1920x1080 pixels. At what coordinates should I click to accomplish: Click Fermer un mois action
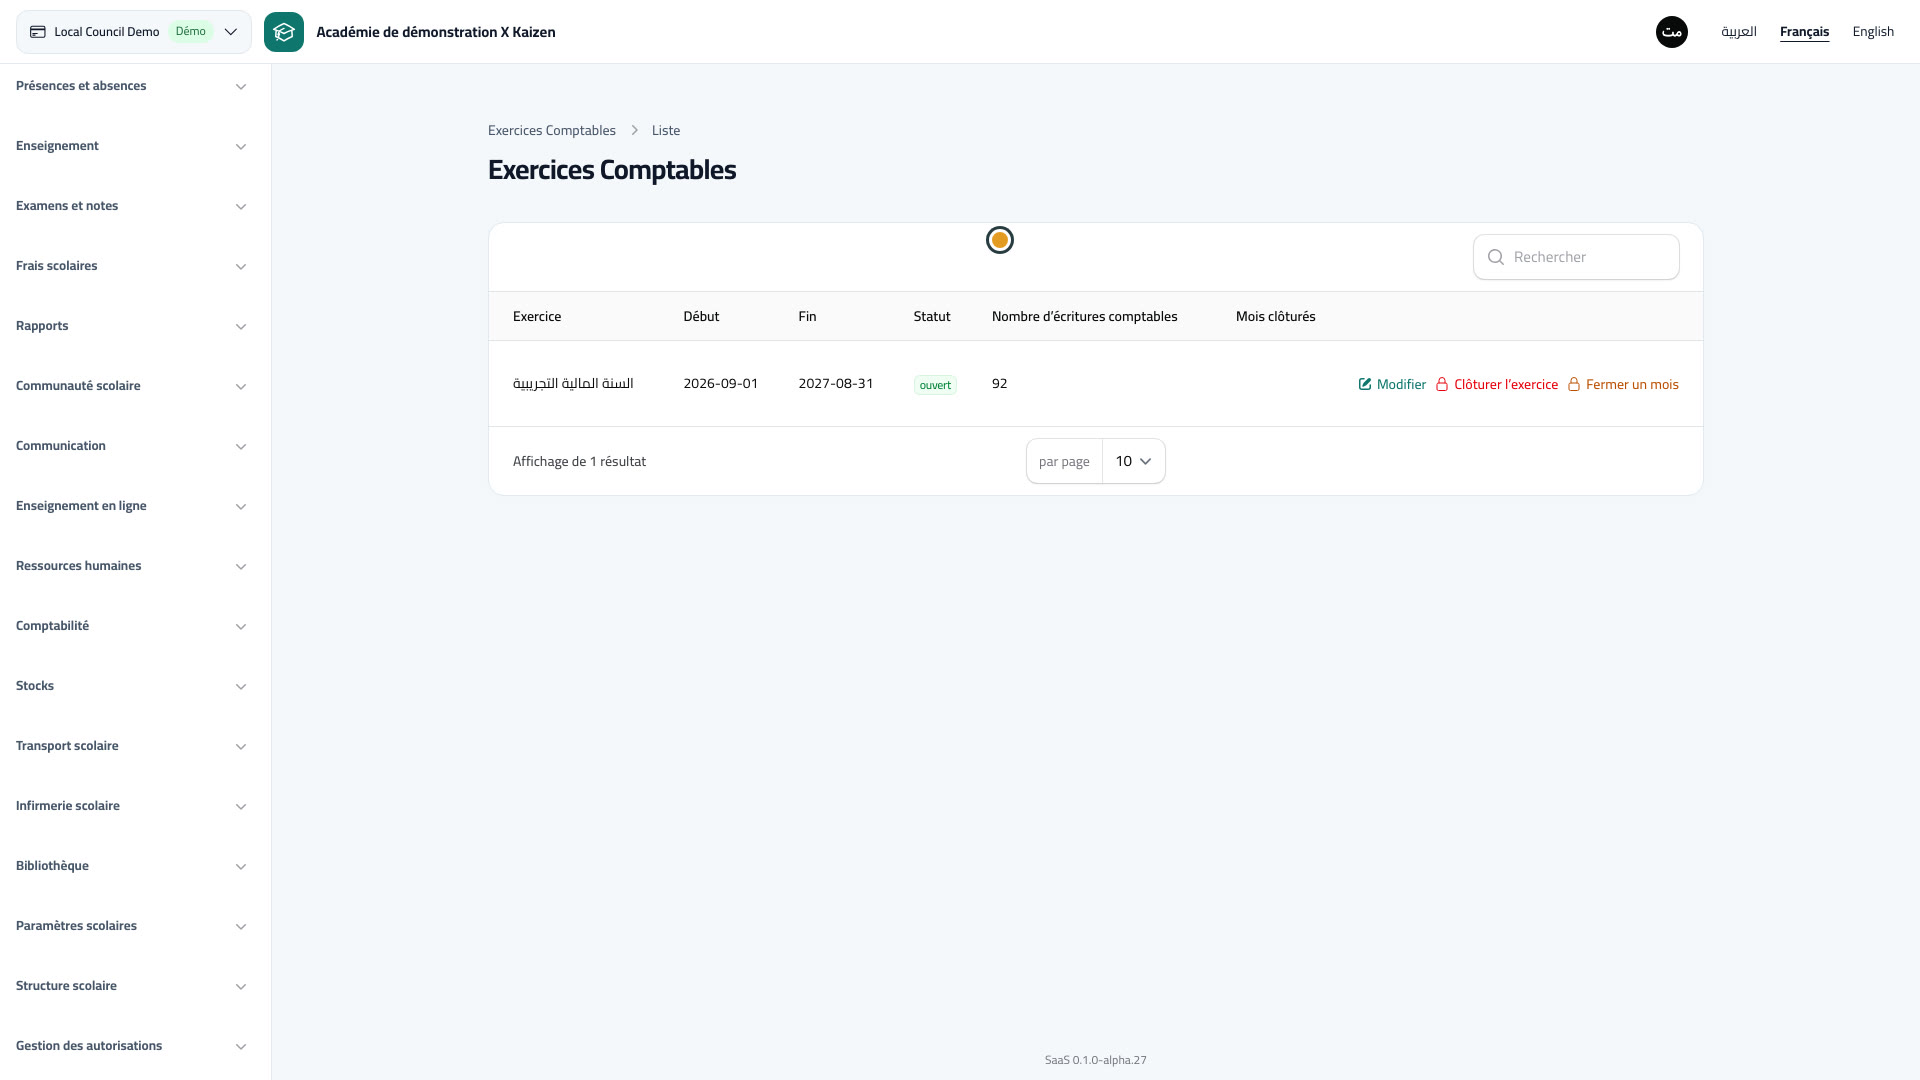pyautogui.click(x=1623, y=384)
